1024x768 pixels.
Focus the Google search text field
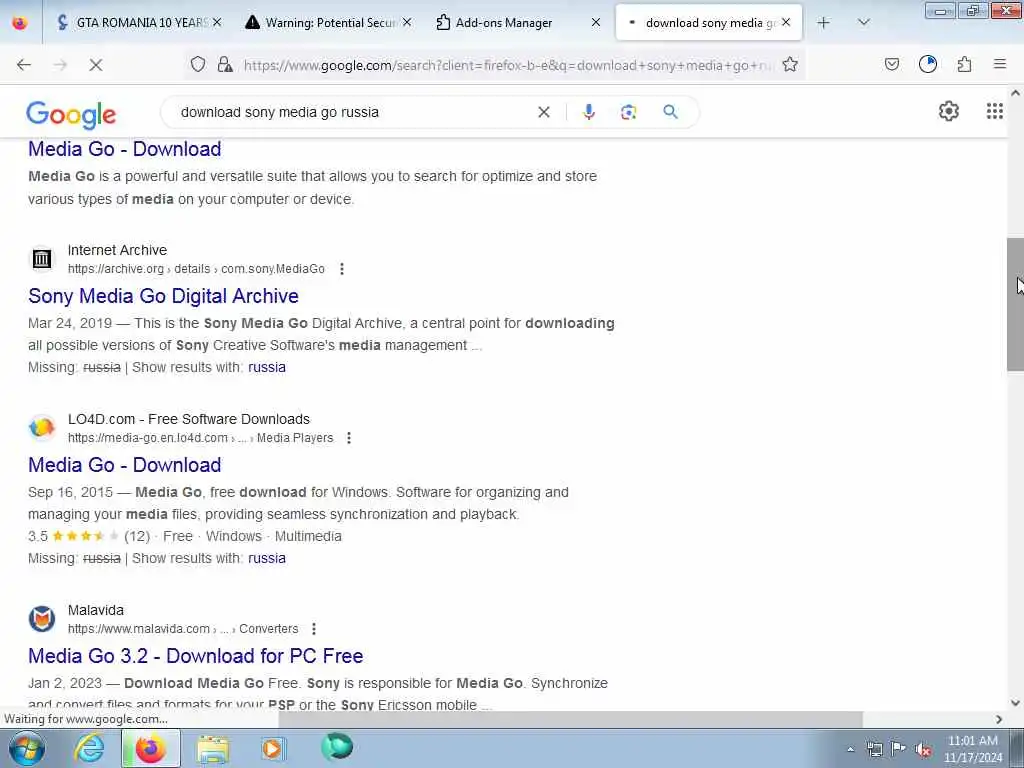pos(356,112)
